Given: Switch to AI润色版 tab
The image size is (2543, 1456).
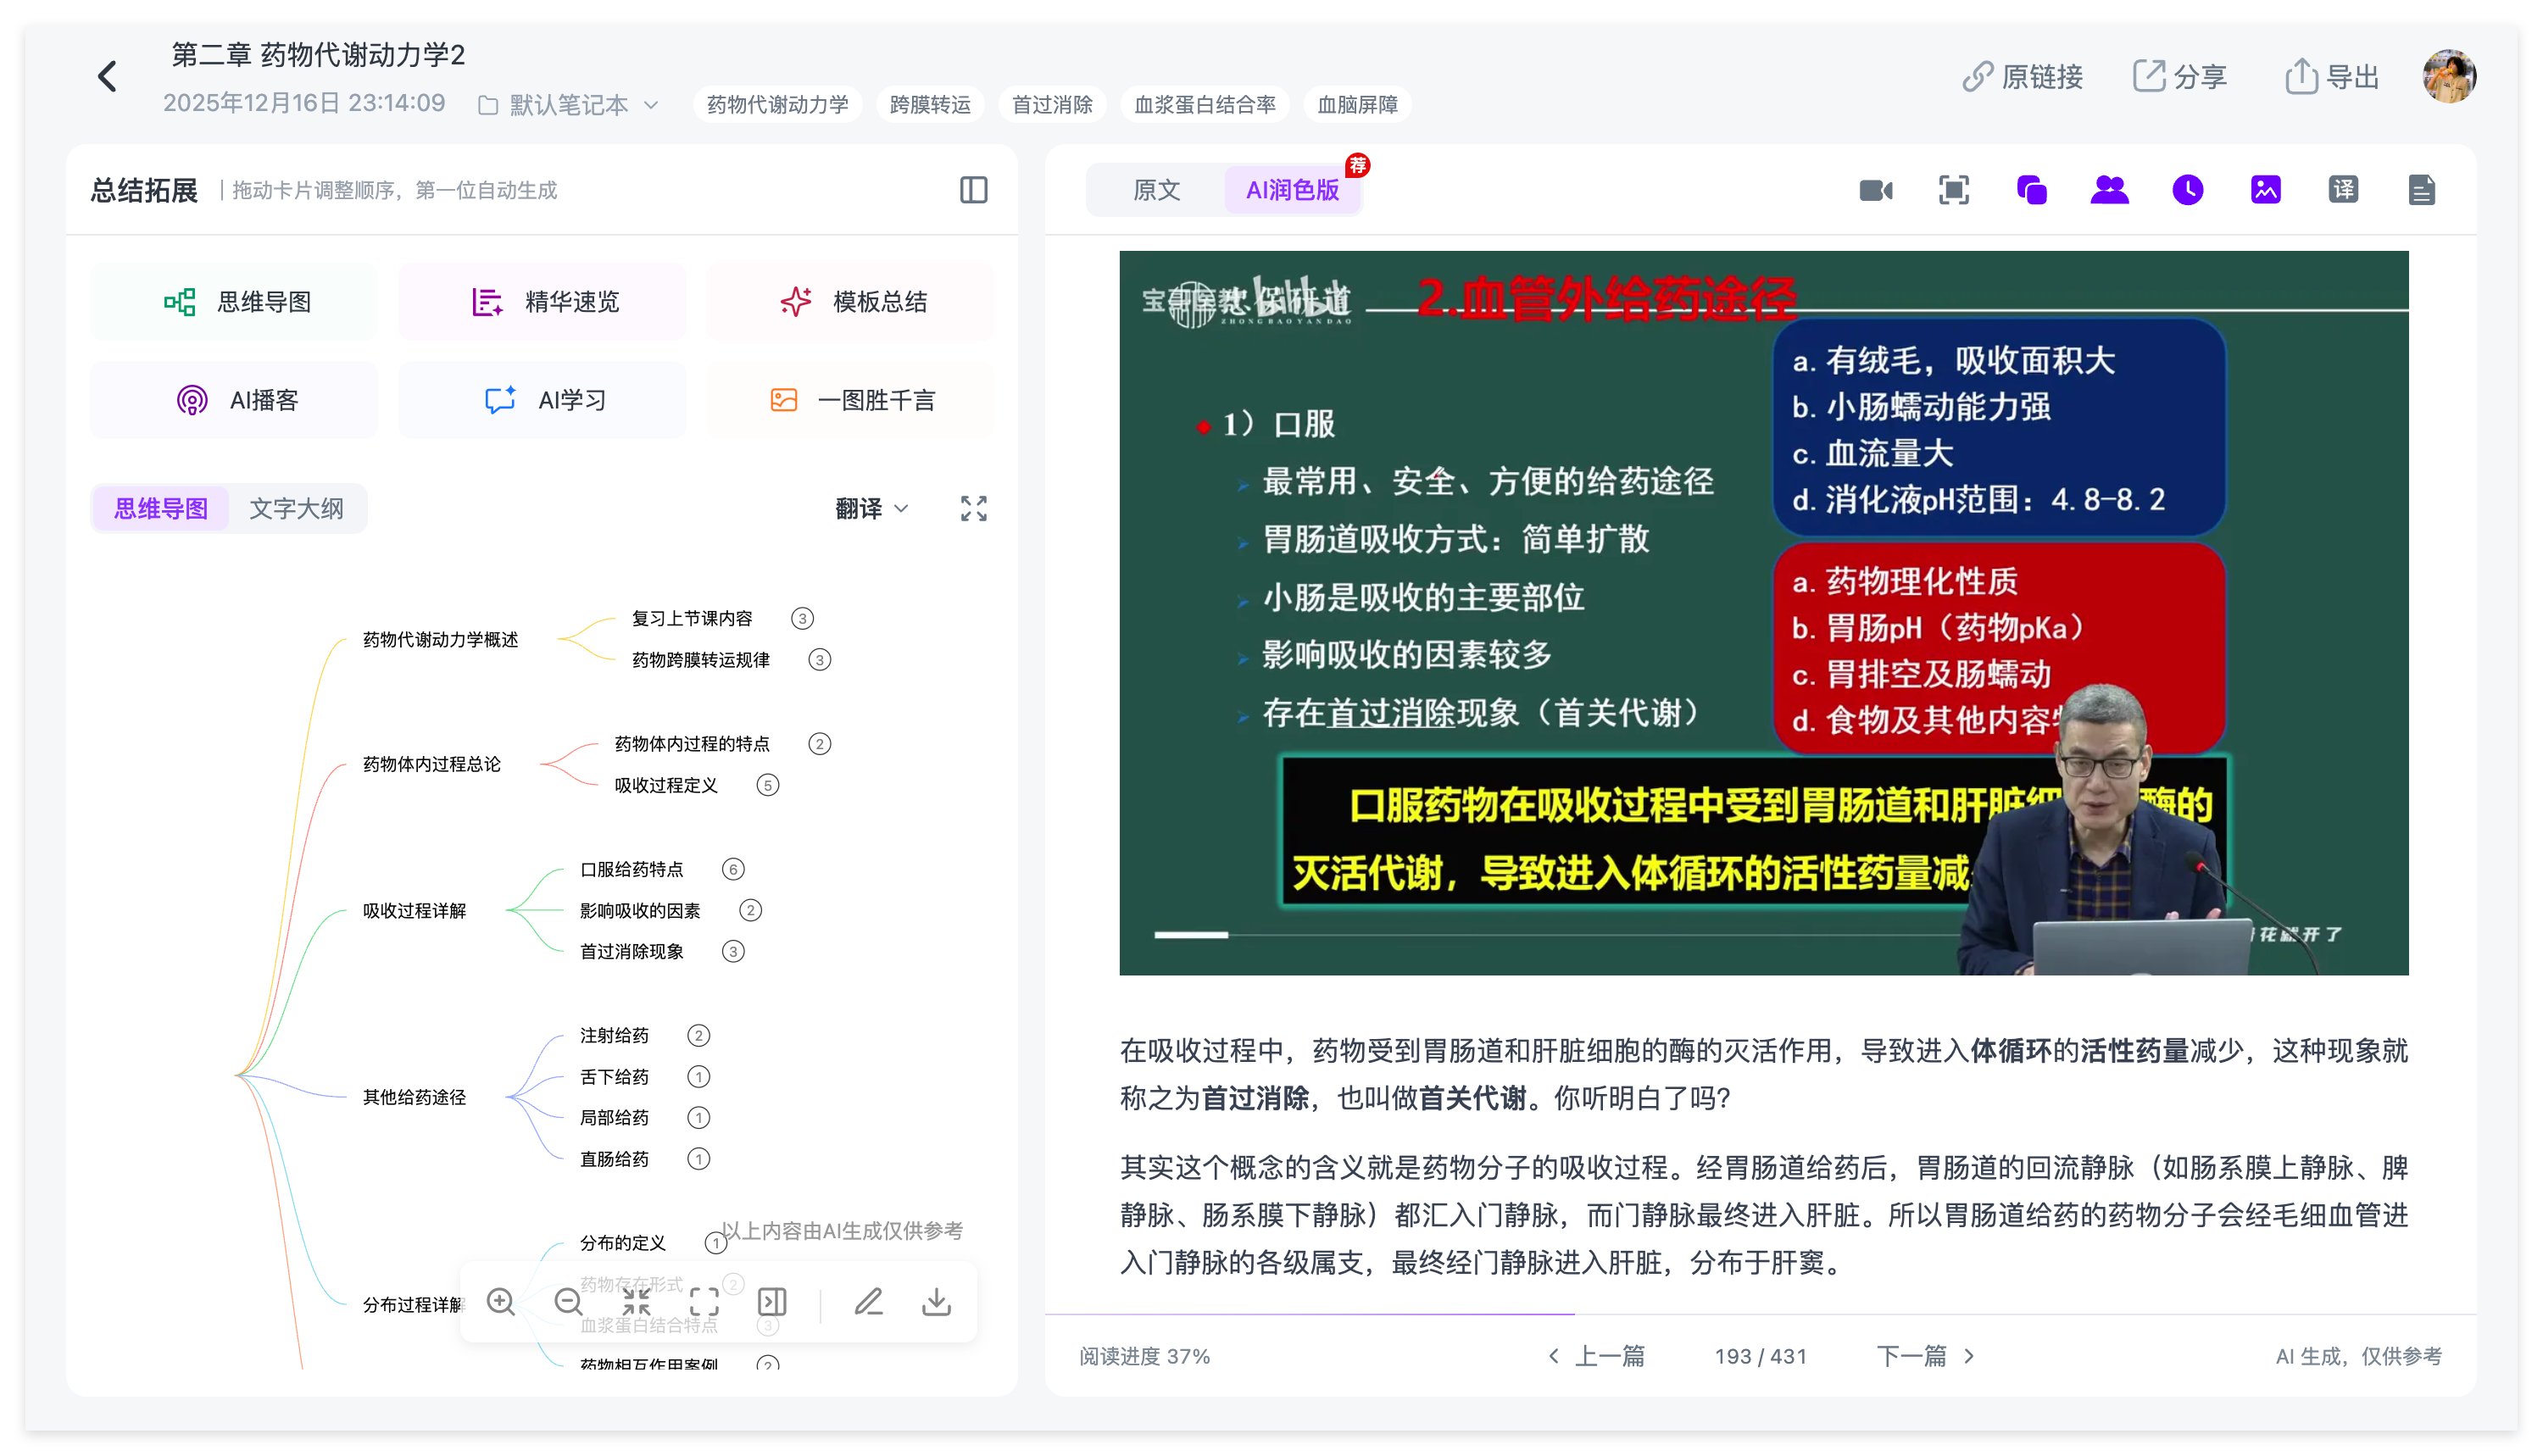Looking at the screenshot, I should click(1291, 190).
